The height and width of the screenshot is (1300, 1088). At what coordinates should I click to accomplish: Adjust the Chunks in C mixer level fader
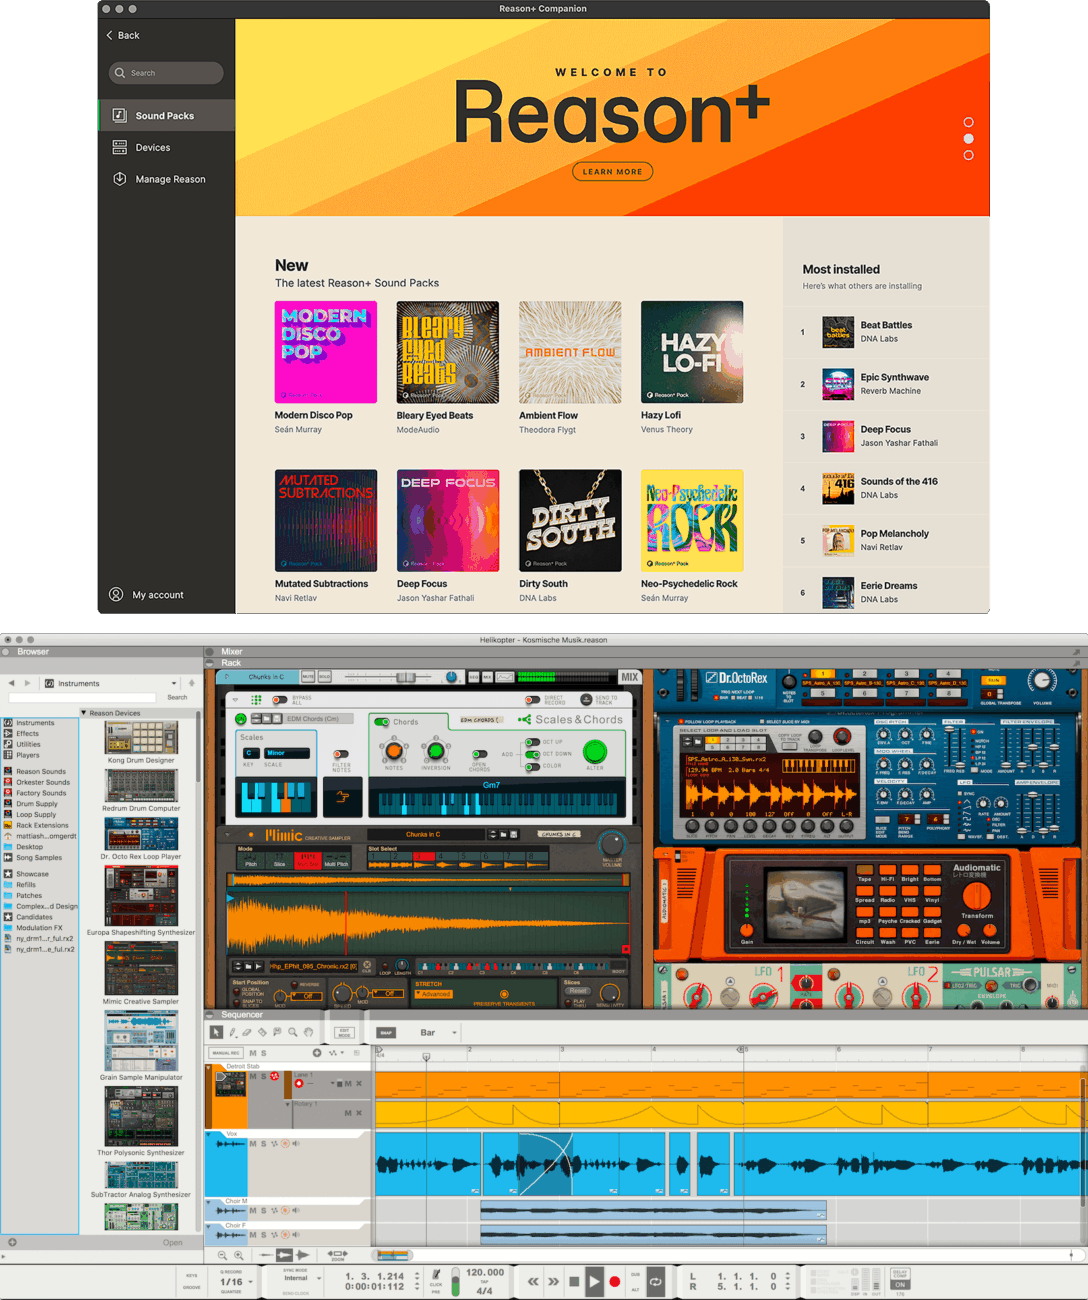click(x=405, y=677)
